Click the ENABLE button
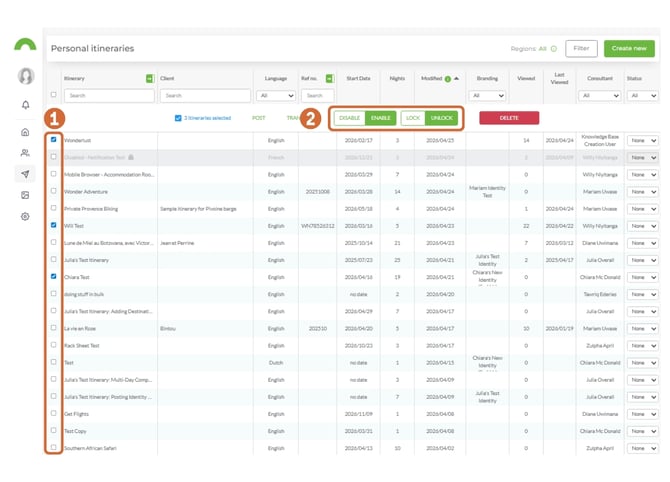Image resolution: width=670 pixels, height=482 pixels. 380,118
